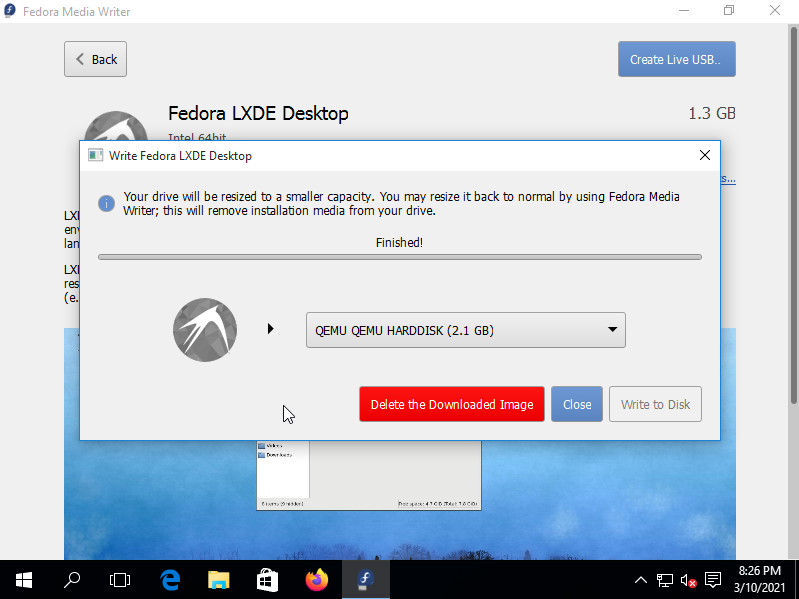Image resolution: width=799 pixels, height=599 pixels.
Task: Show hidden system tray icons
Action: (641, 580)
